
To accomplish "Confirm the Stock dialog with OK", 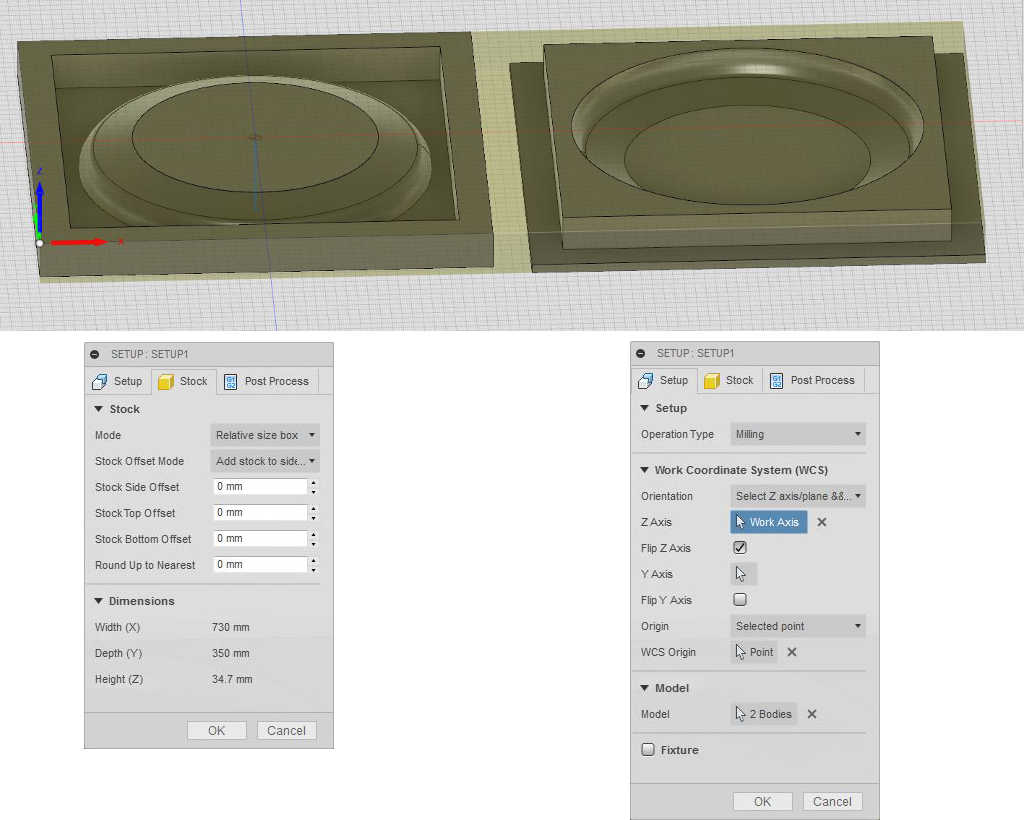I will (x=217, y=731).
